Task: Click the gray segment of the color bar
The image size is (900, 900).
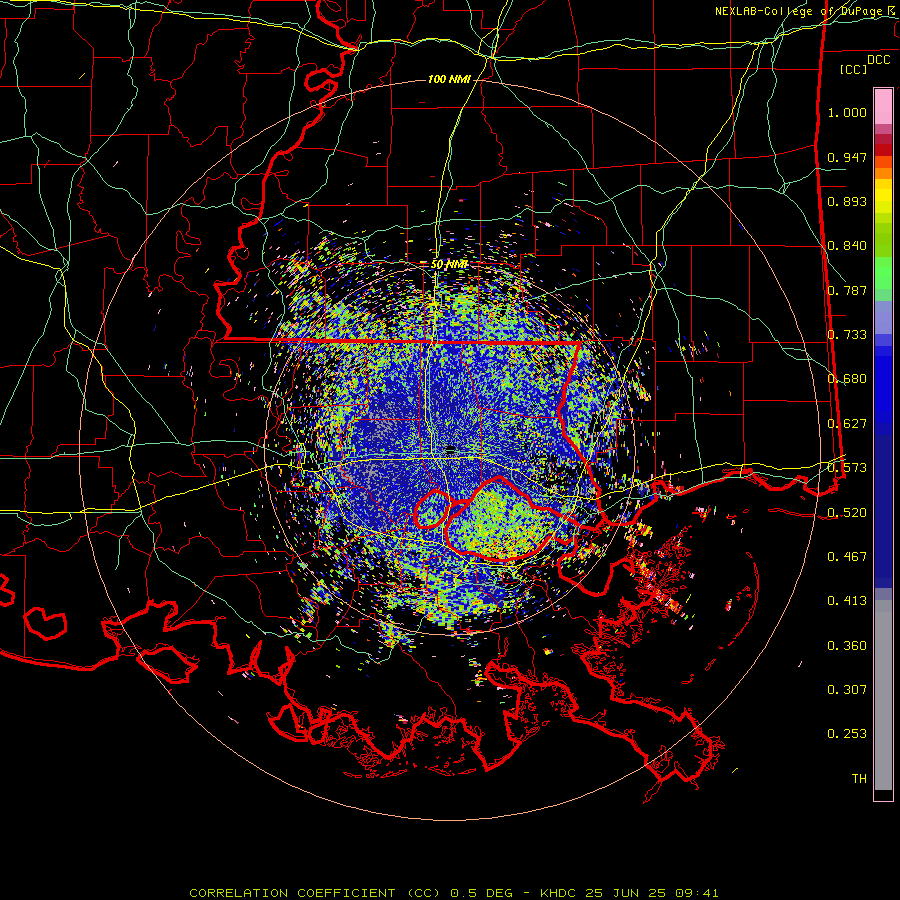Action: coord(883,695)
